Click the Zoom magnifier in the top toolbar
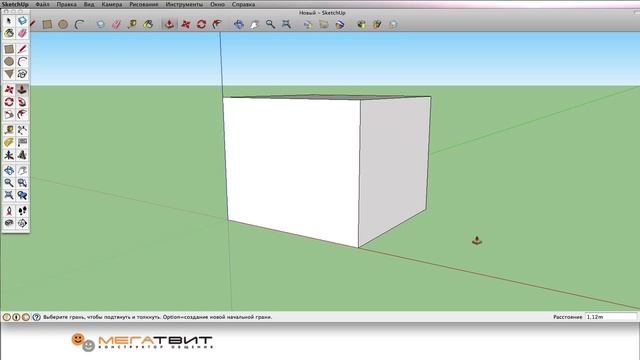The image size is (640, 360). pyautogui.click(x=270, y=24)
